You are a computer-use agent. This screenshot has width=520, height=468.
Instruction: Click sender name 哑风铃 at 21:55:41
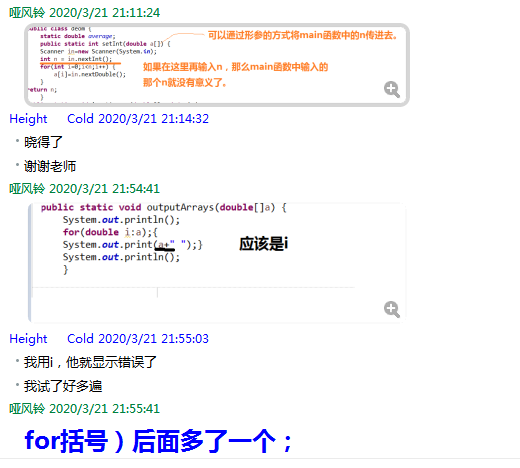point(27,409)
